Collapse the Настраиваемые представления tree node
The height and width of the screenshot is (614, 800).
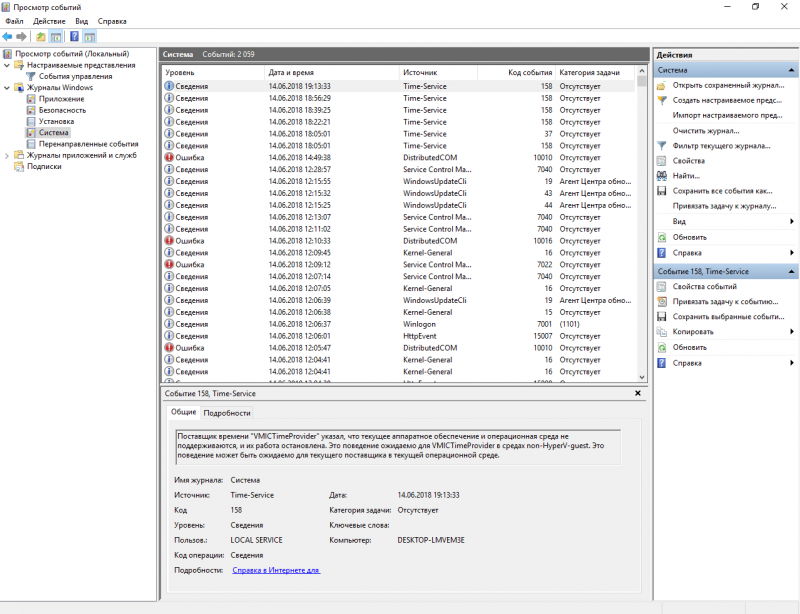(7, 65)
